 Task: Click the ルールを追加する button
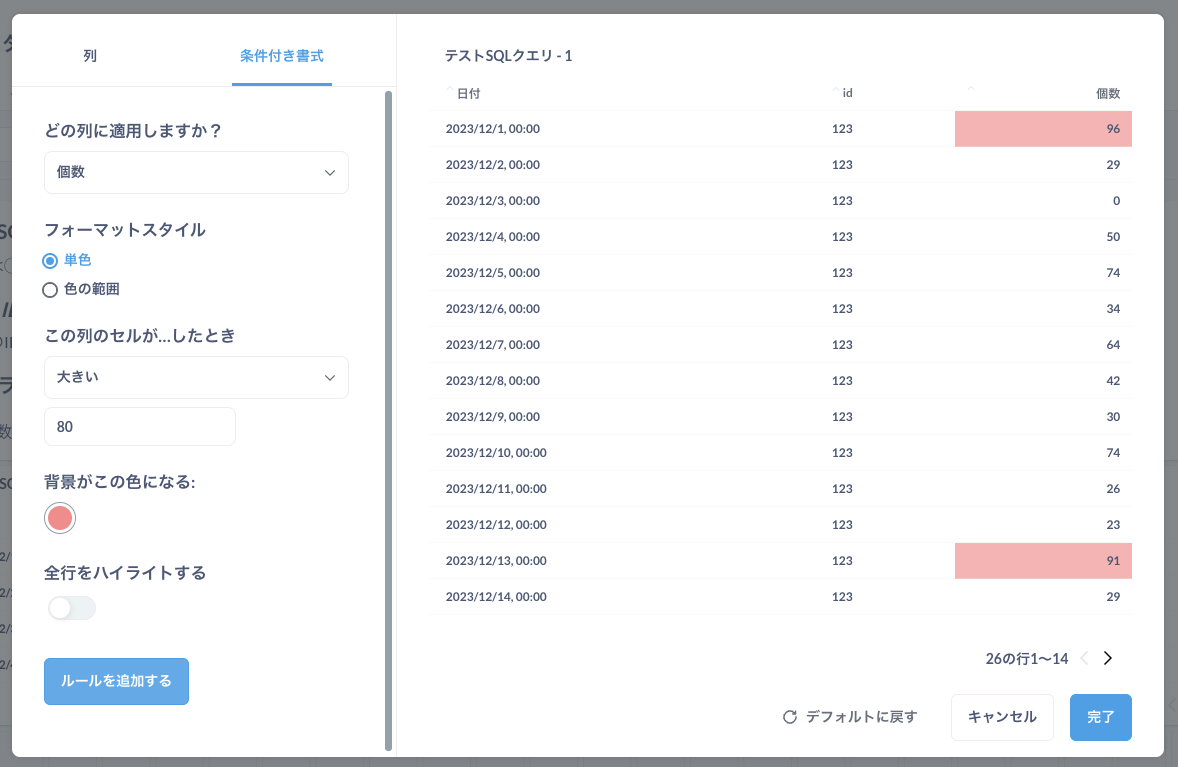pos(116,681)
